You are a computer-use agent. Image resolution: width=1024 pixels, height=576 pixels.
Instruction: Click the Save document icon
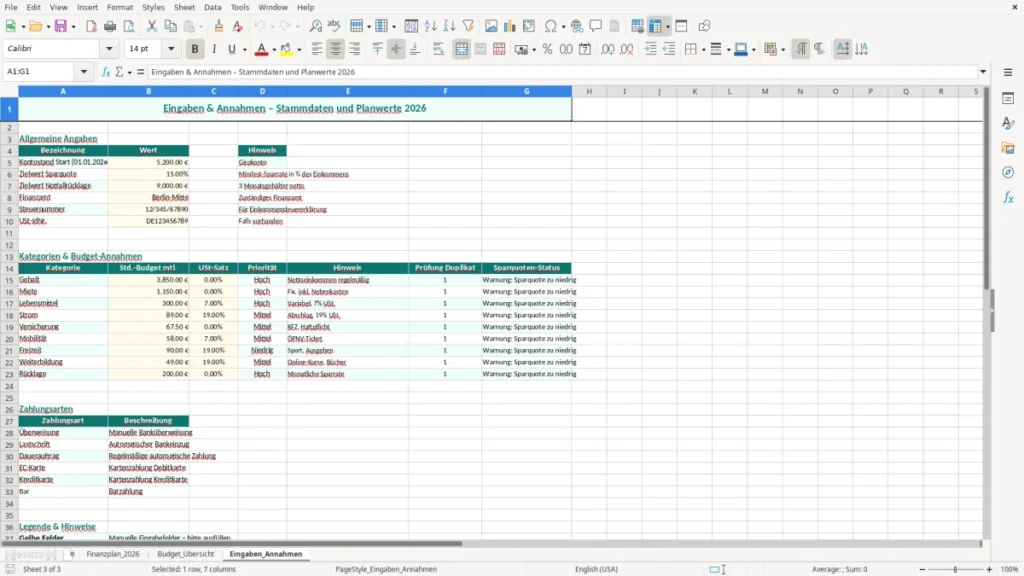point(61,26)
